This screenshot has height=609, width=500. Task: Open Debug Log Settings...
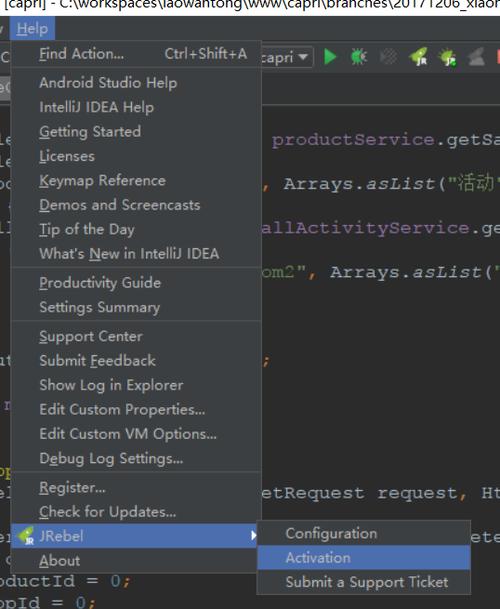pyautogui.click(x=136, y=458)
